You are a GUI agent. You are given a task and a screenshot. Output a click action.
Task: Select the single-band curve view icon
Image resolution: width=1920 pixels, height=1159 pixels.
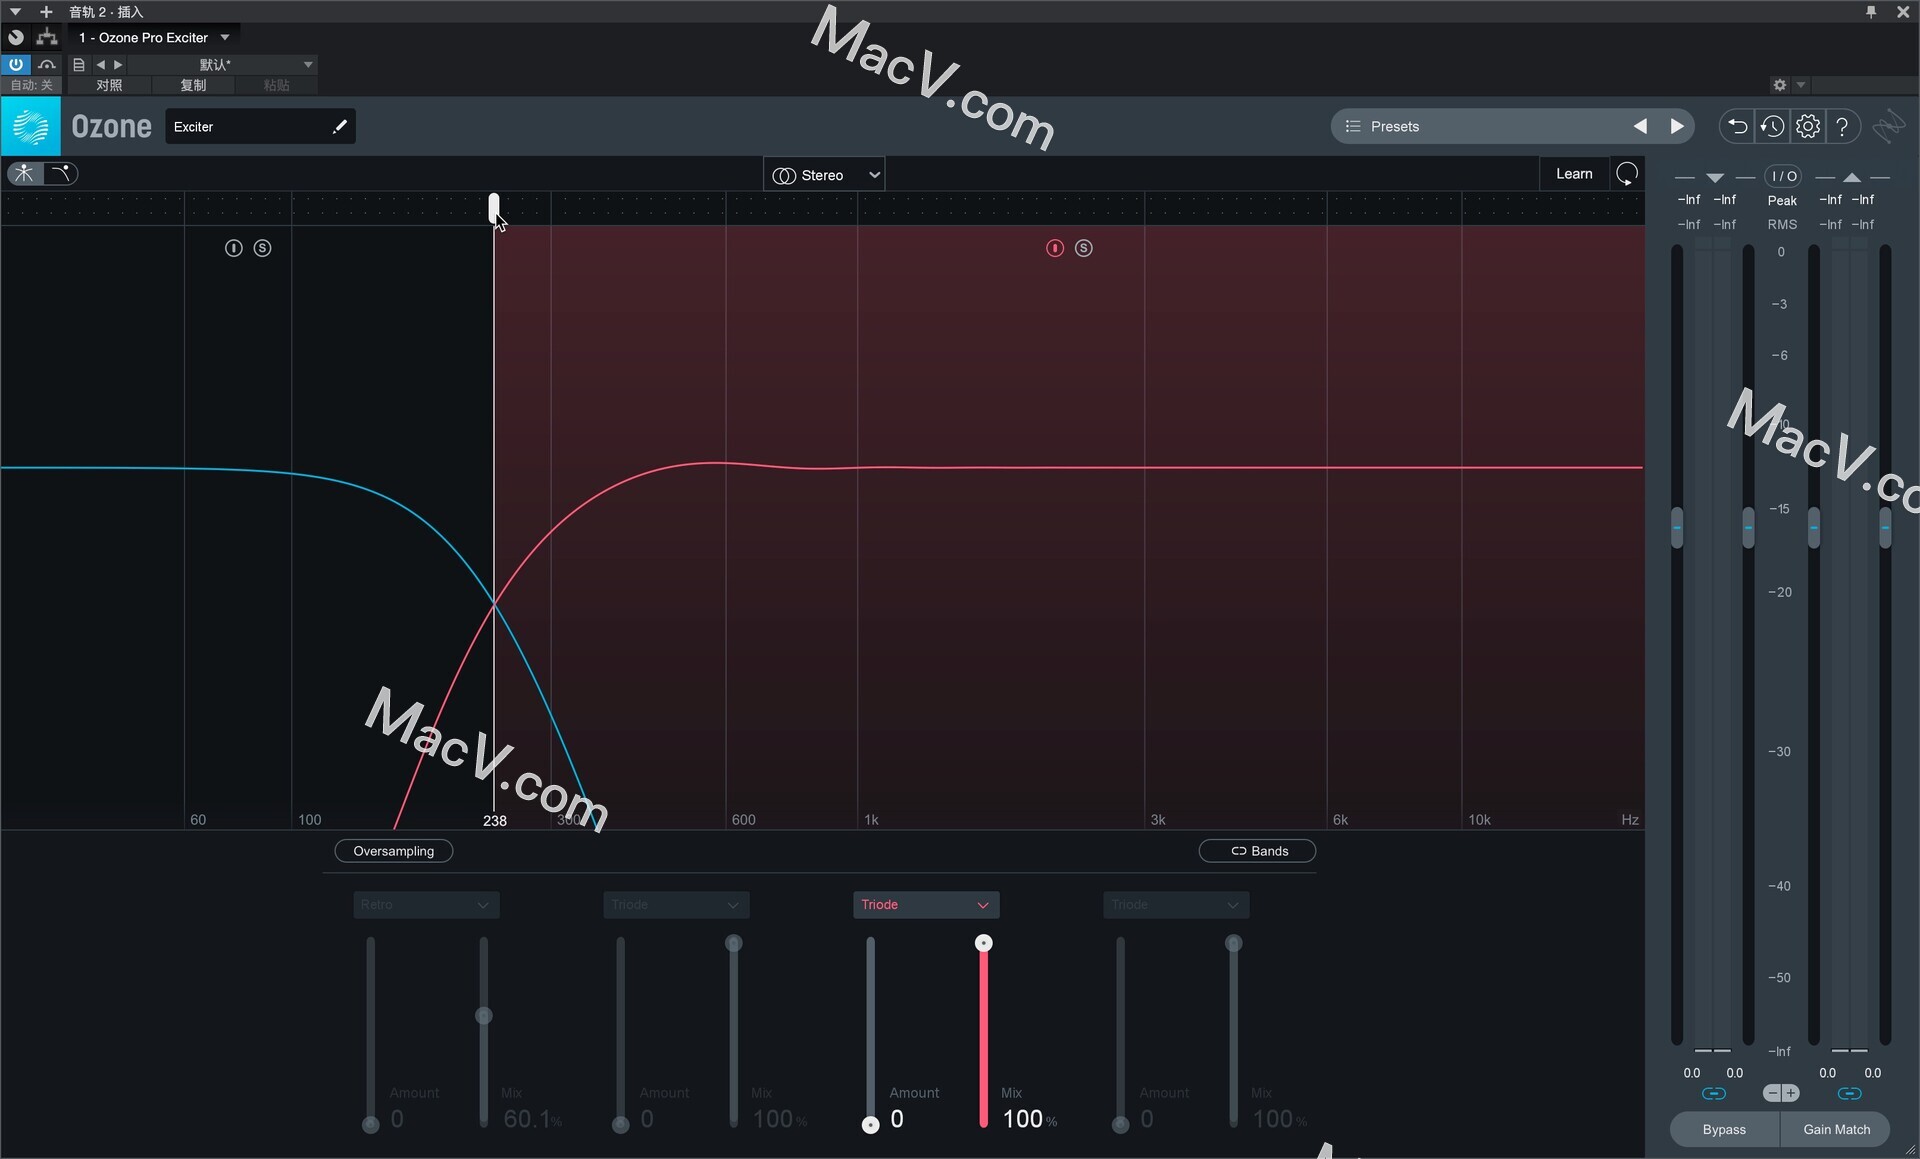(61, 173)
